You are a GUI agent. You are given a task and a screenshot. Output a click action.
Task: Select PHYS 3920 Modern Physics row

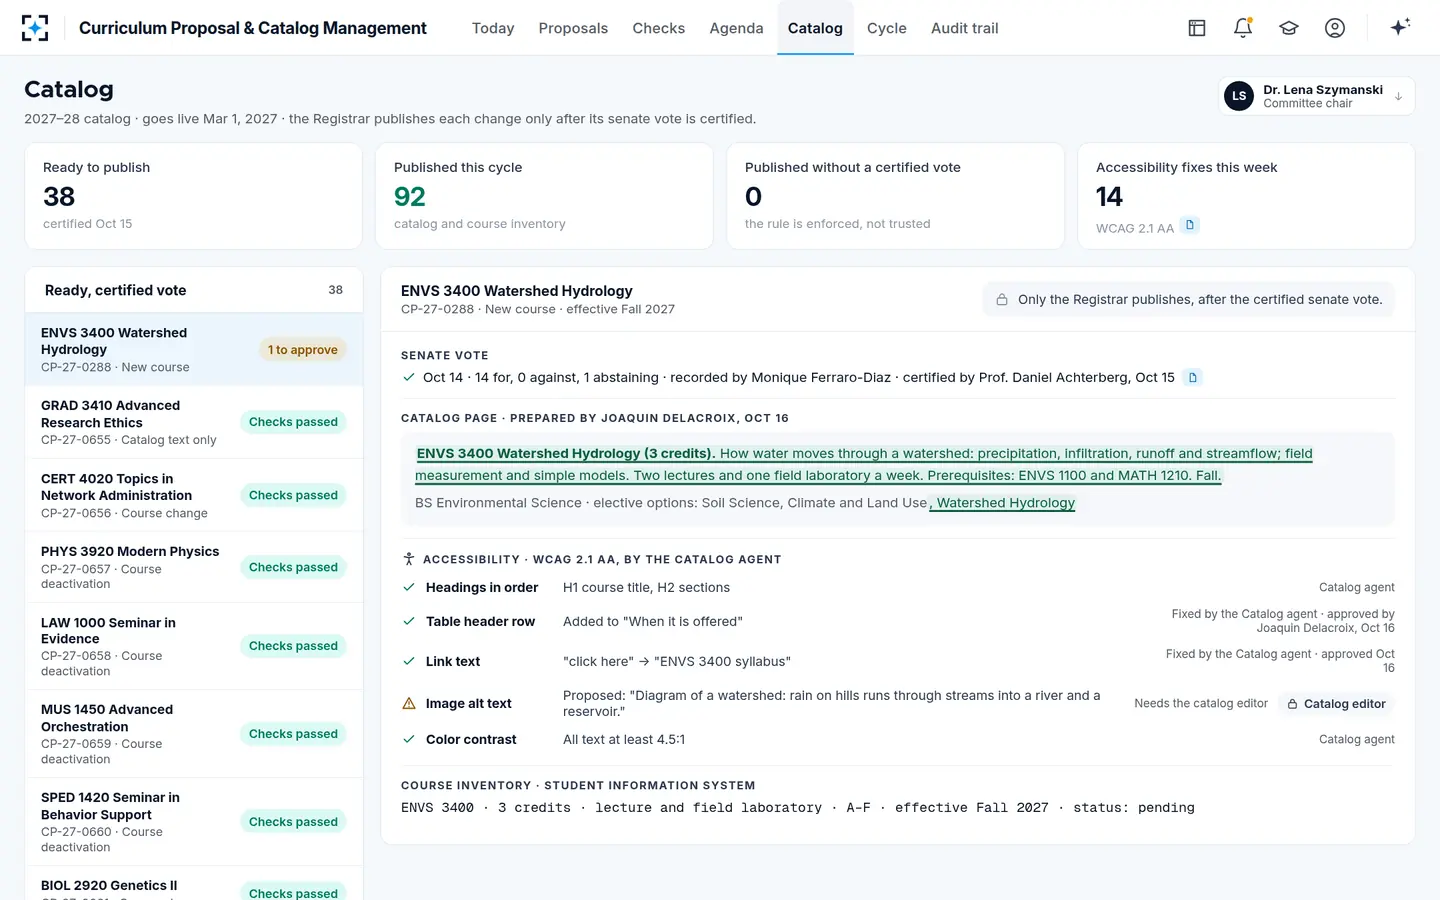pos(194,567)
